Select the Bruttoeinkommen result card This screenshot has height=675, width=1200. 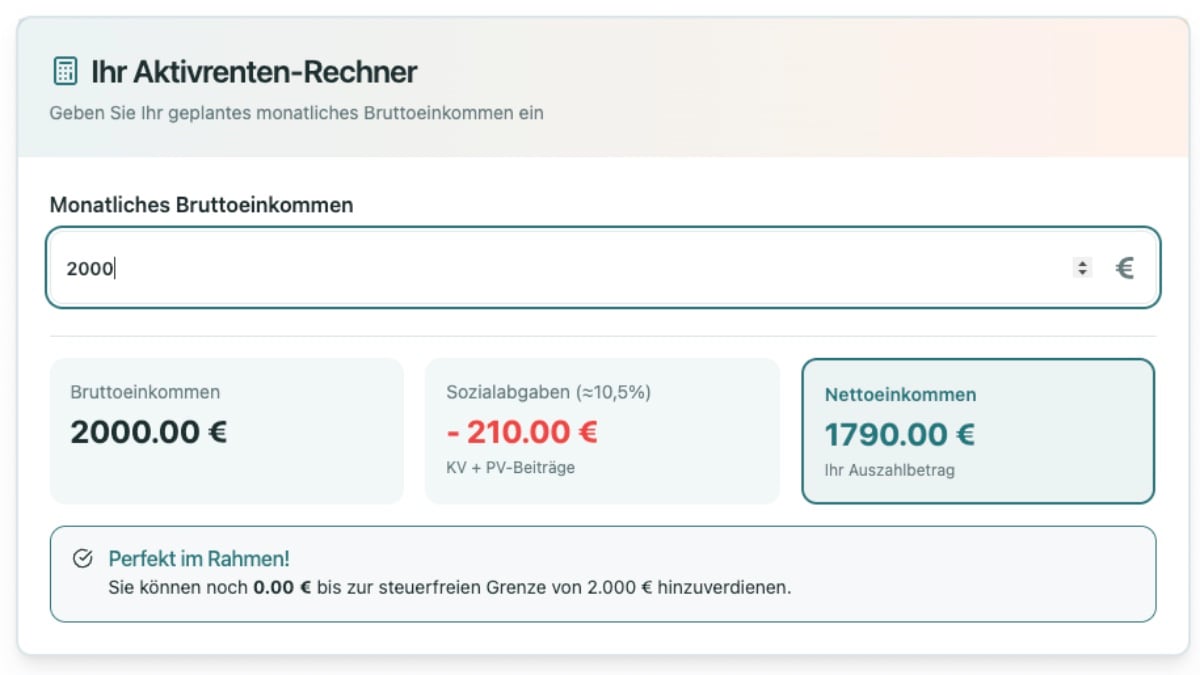pyautogui.click(x=225, y=430)
